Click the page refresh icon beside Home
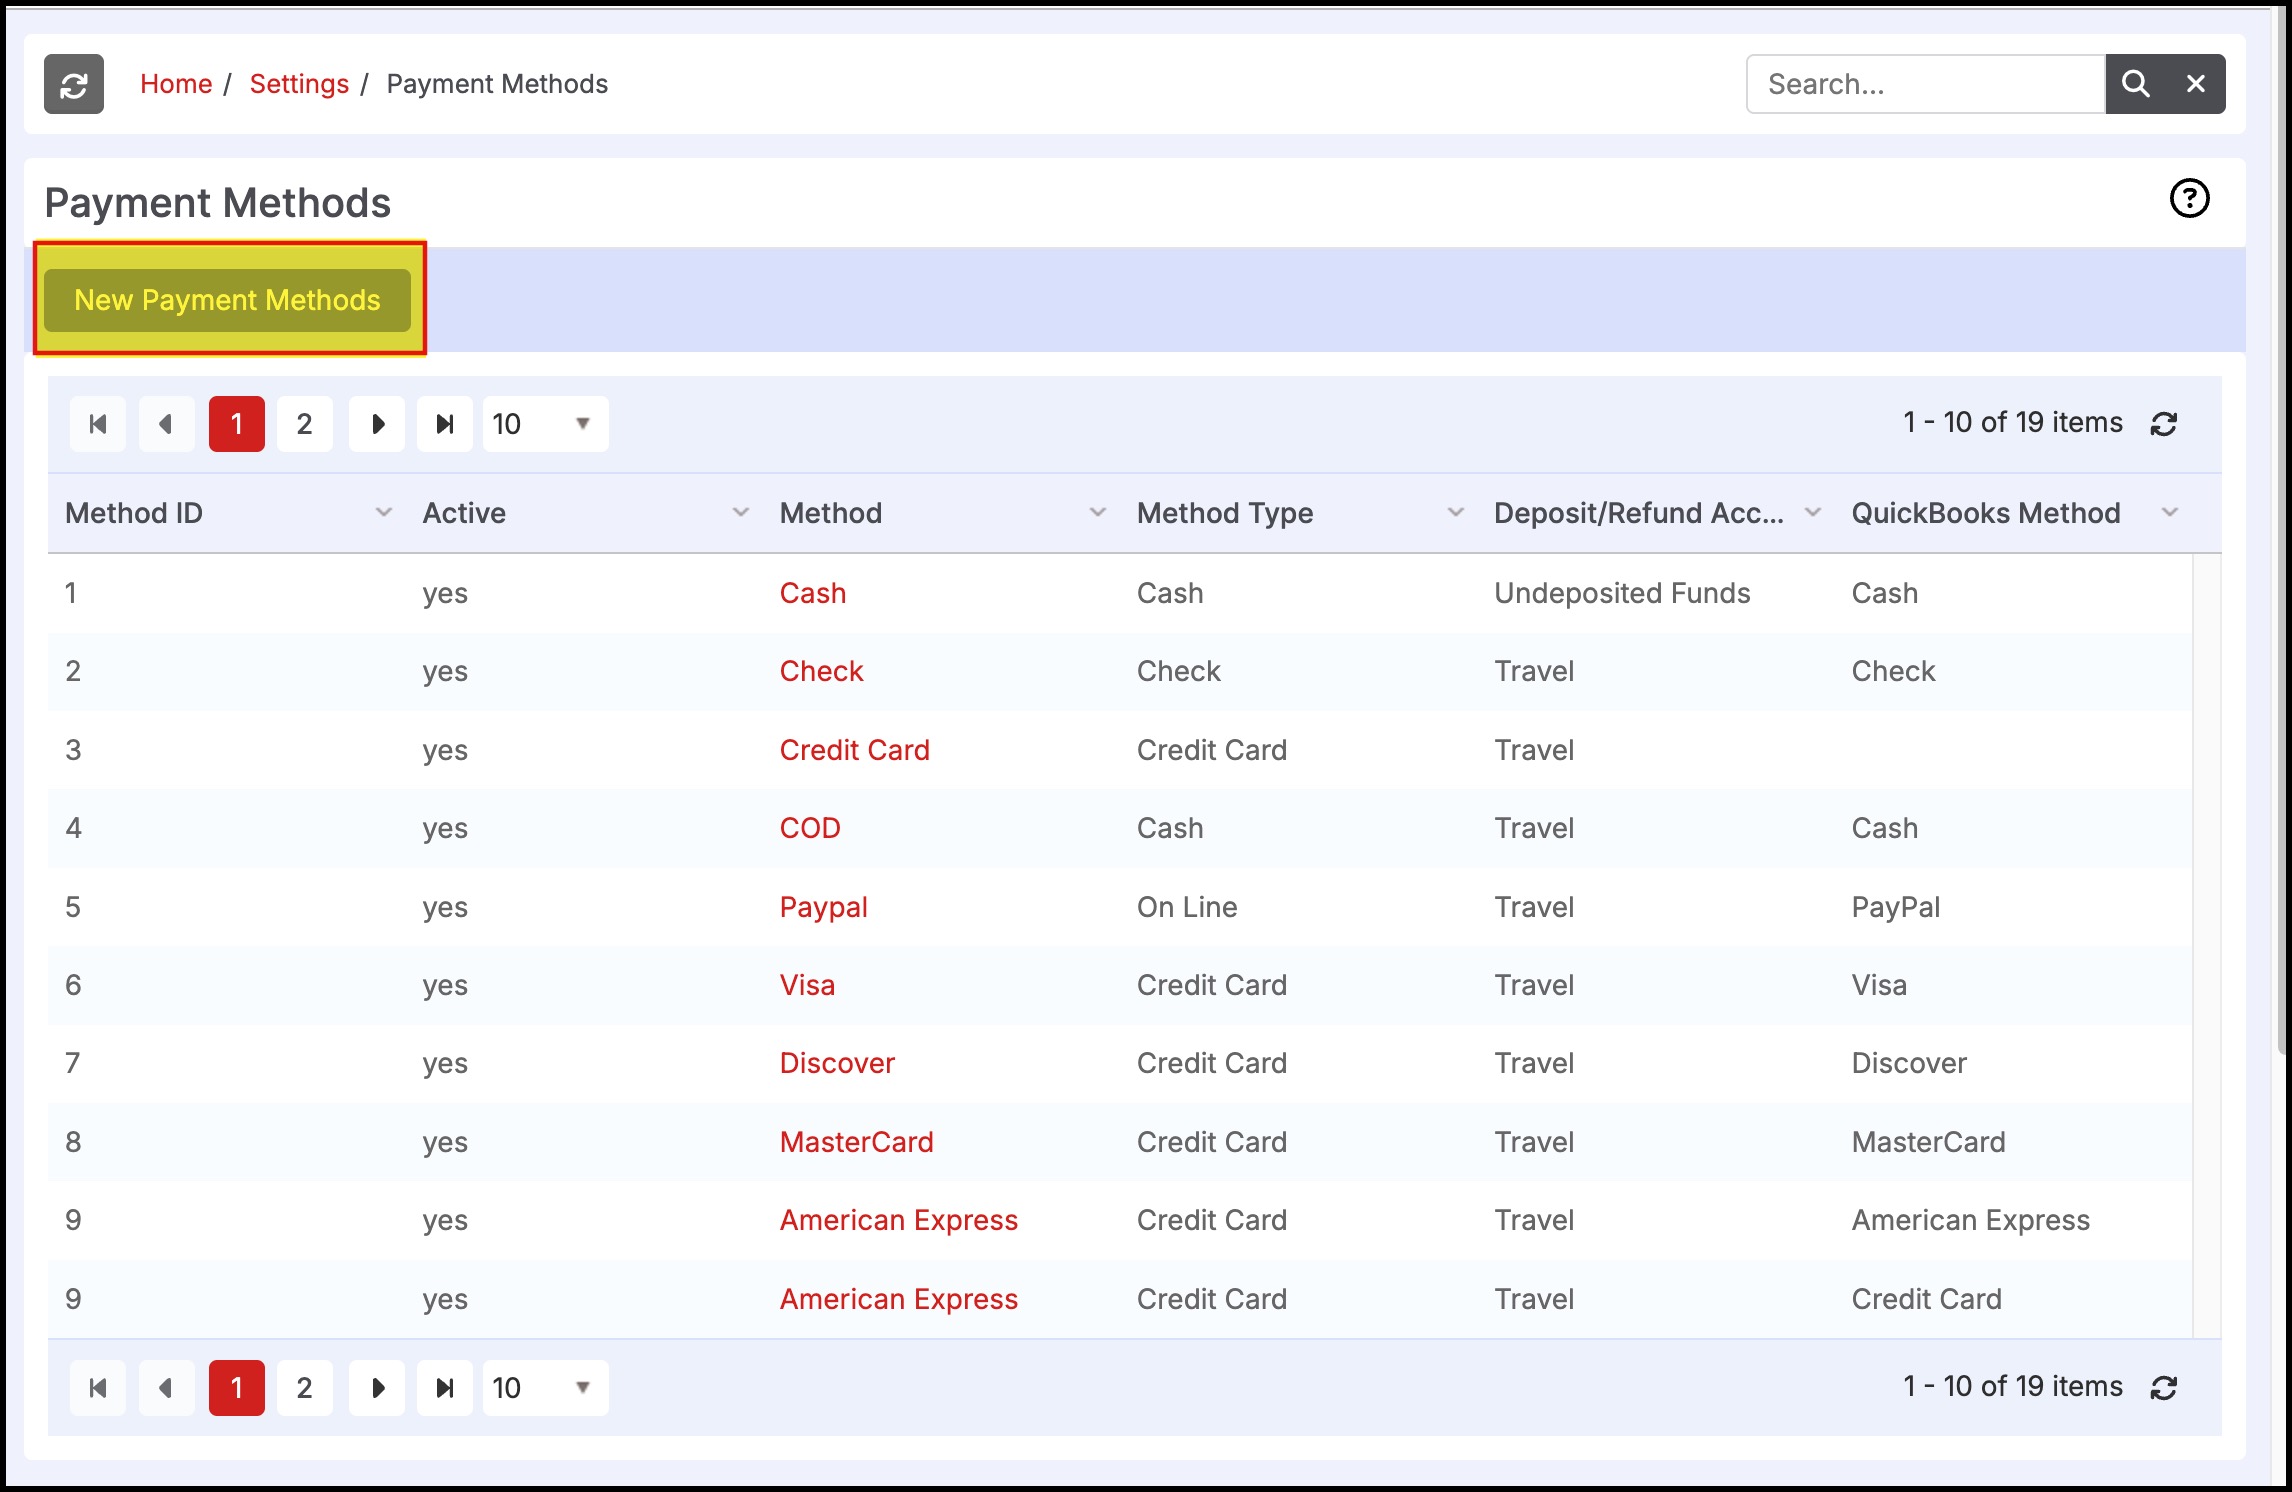The image size is (2292, 1492). (x=73, y=84)
